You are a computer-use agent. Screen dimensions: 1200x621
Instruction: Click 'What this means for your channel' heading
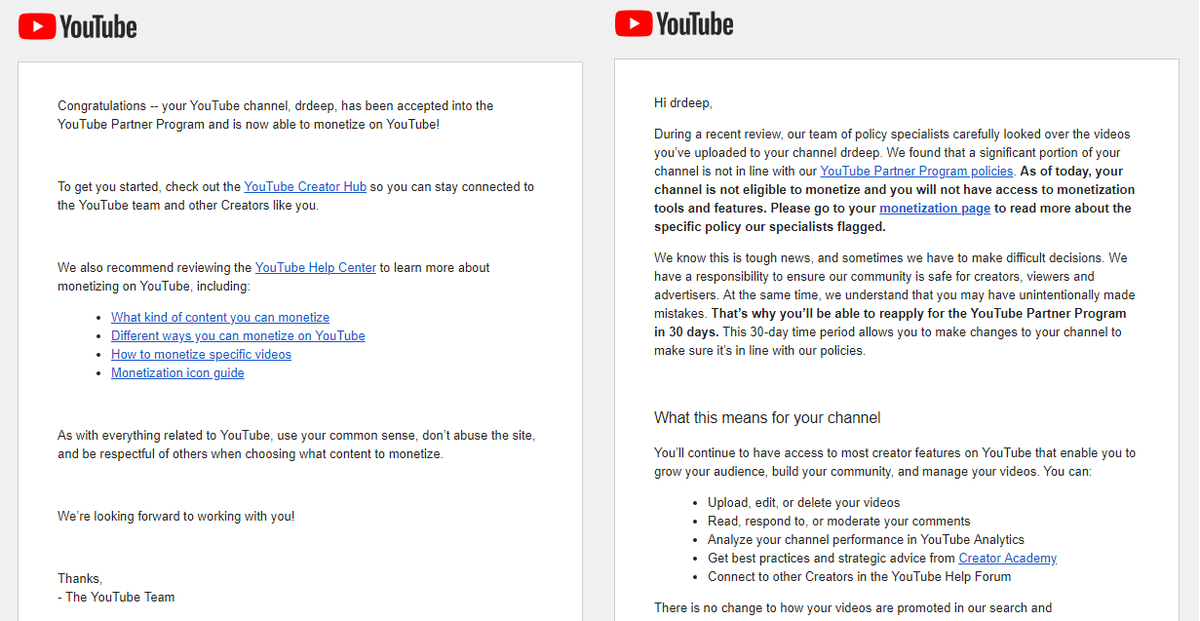pos(767,417)
